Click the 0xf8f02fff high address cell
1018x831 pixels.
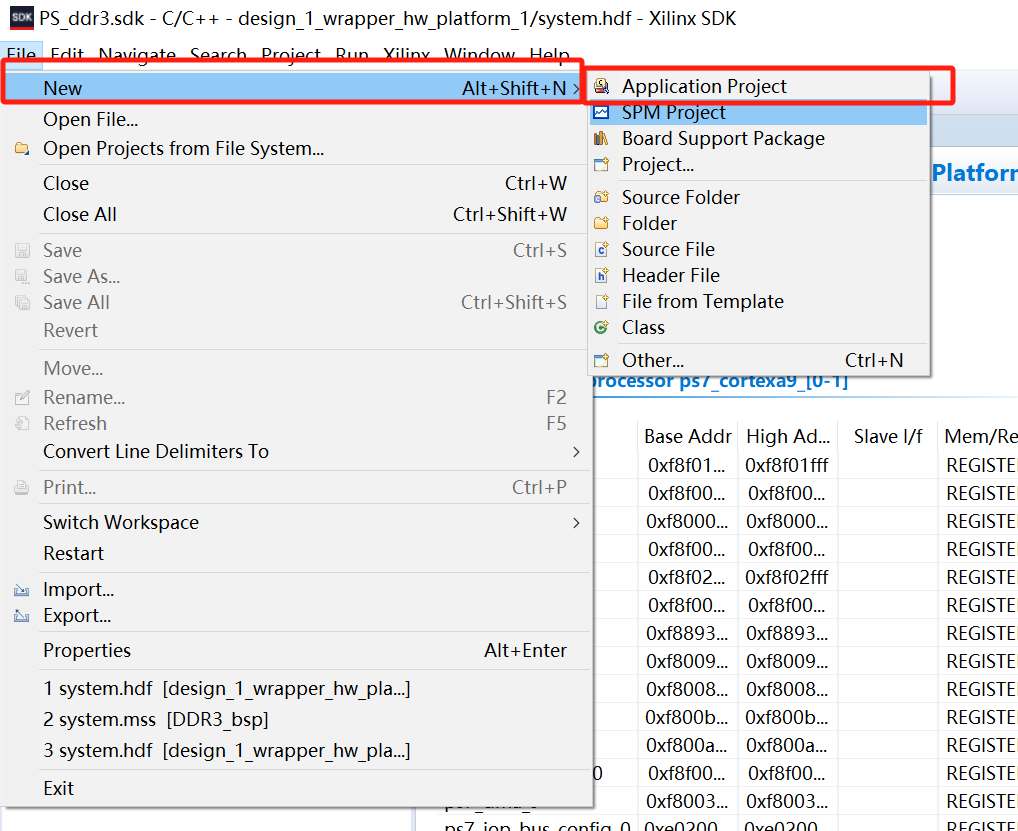point(787,577)
